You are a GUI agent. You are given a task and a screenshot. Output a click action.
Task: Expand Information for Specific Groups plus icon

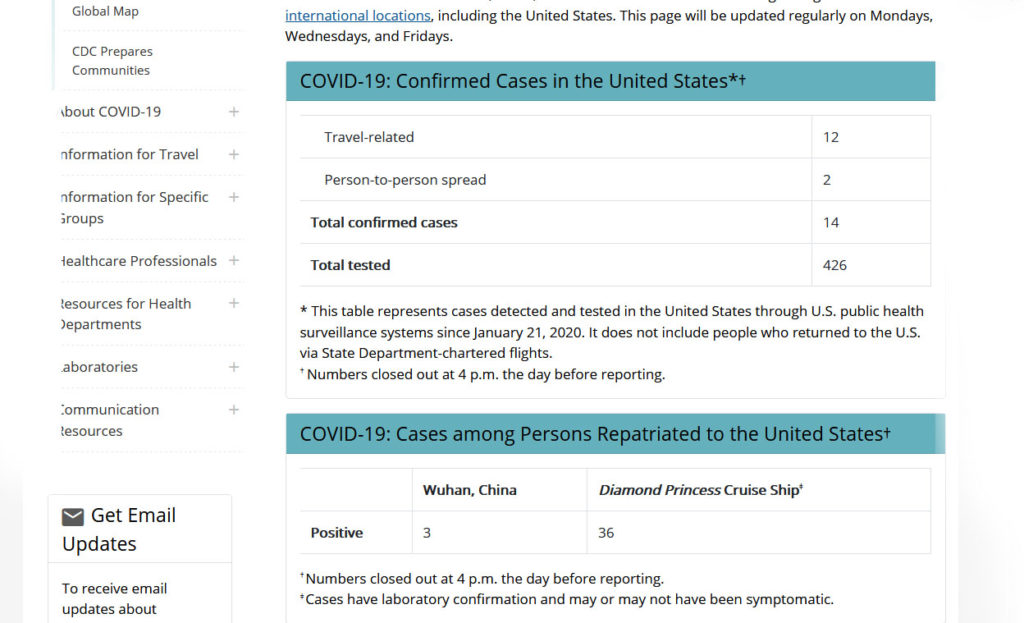point(233,197)
